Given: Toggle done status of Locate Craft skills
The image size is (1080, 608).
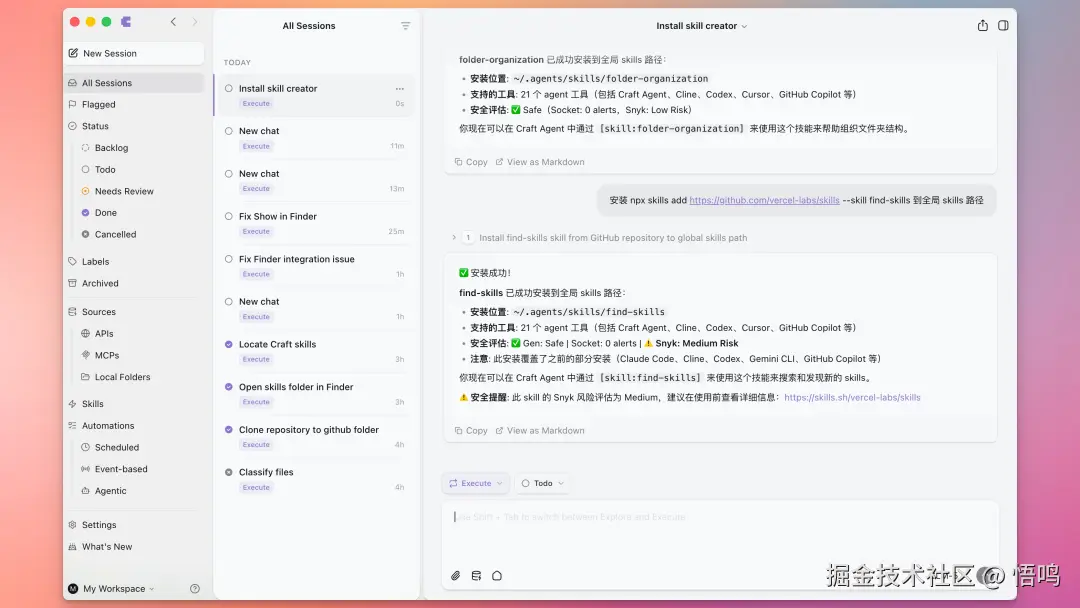Looking at the screenshot, I should pyautogui.click(x=229, y=344).
